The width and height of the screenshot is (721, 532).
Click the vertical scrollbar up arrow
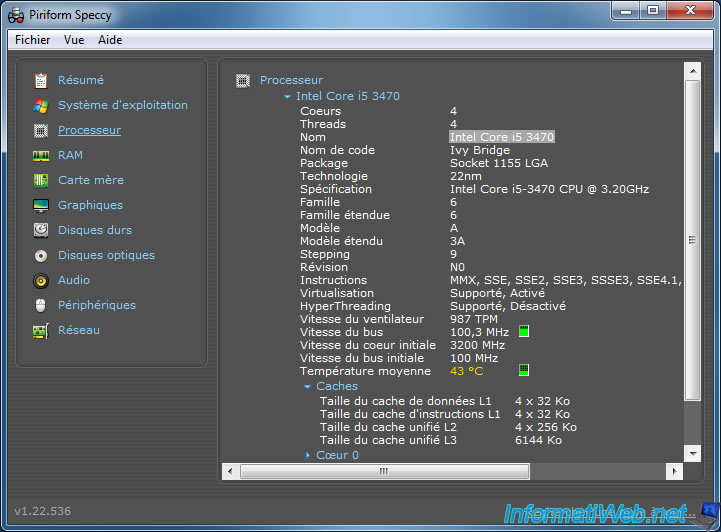[692, 71]
